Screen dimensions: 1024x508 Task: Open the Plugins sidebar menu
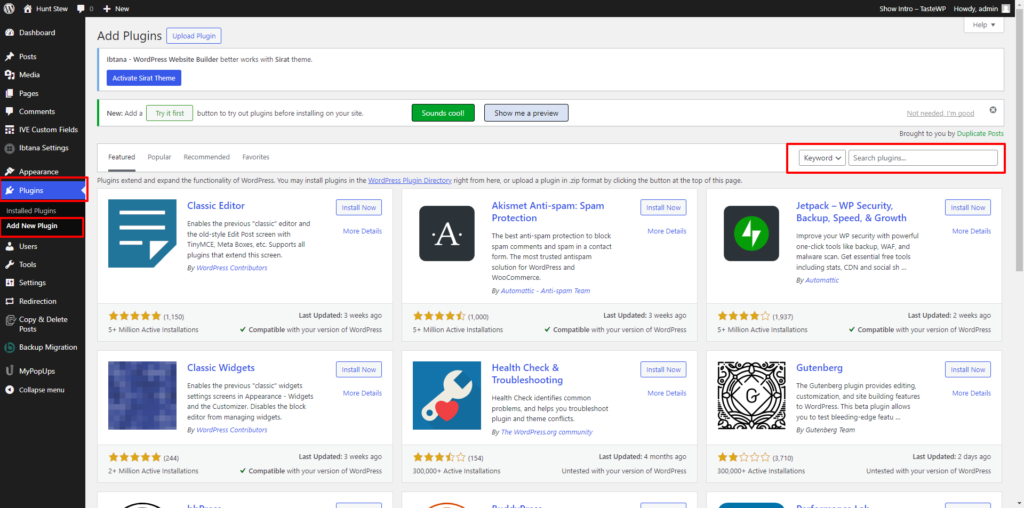(42, 191)
